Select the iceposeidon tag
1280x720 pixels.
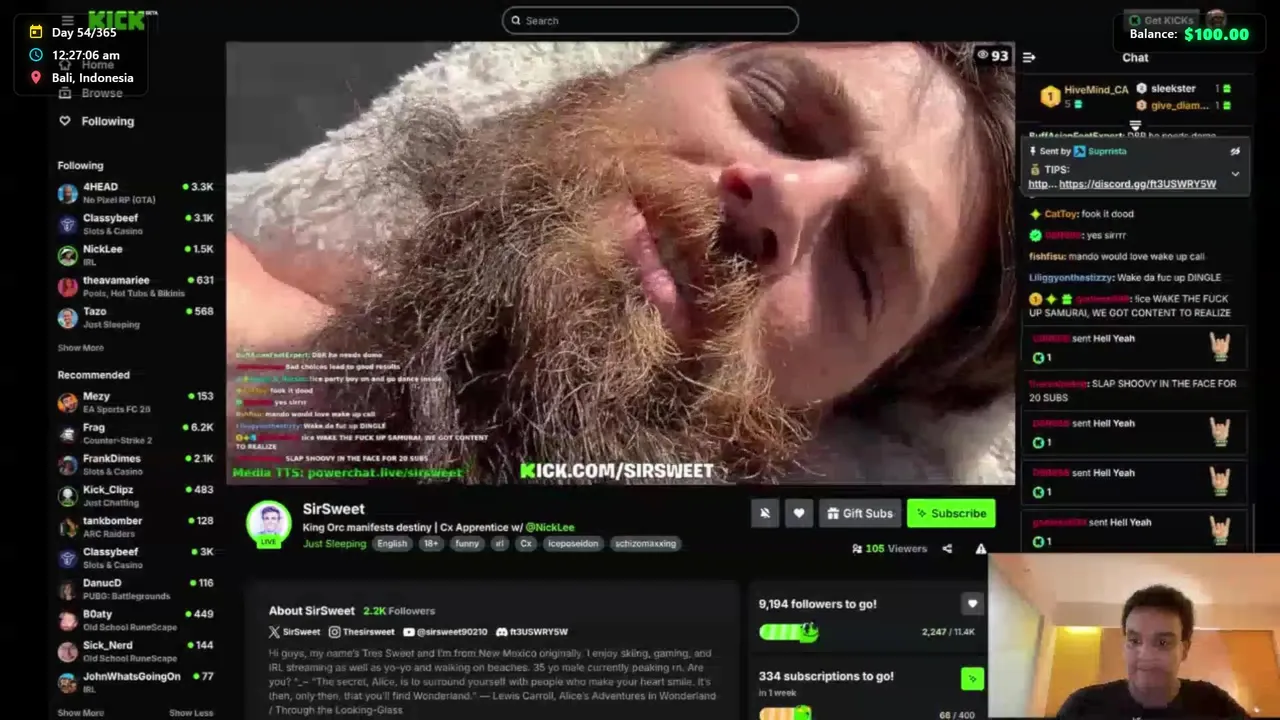(572, 544)
